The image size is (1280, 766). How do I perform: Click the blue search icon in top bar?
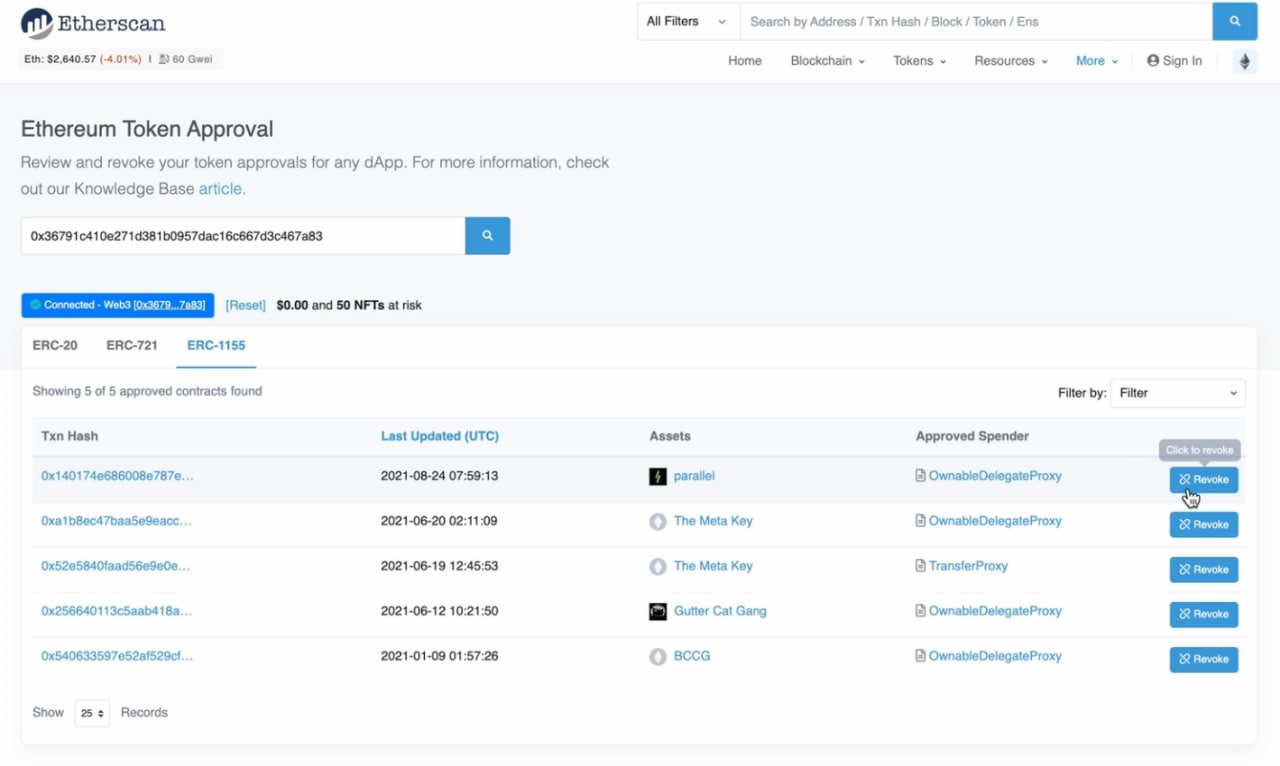click(x=1234, y=21)
